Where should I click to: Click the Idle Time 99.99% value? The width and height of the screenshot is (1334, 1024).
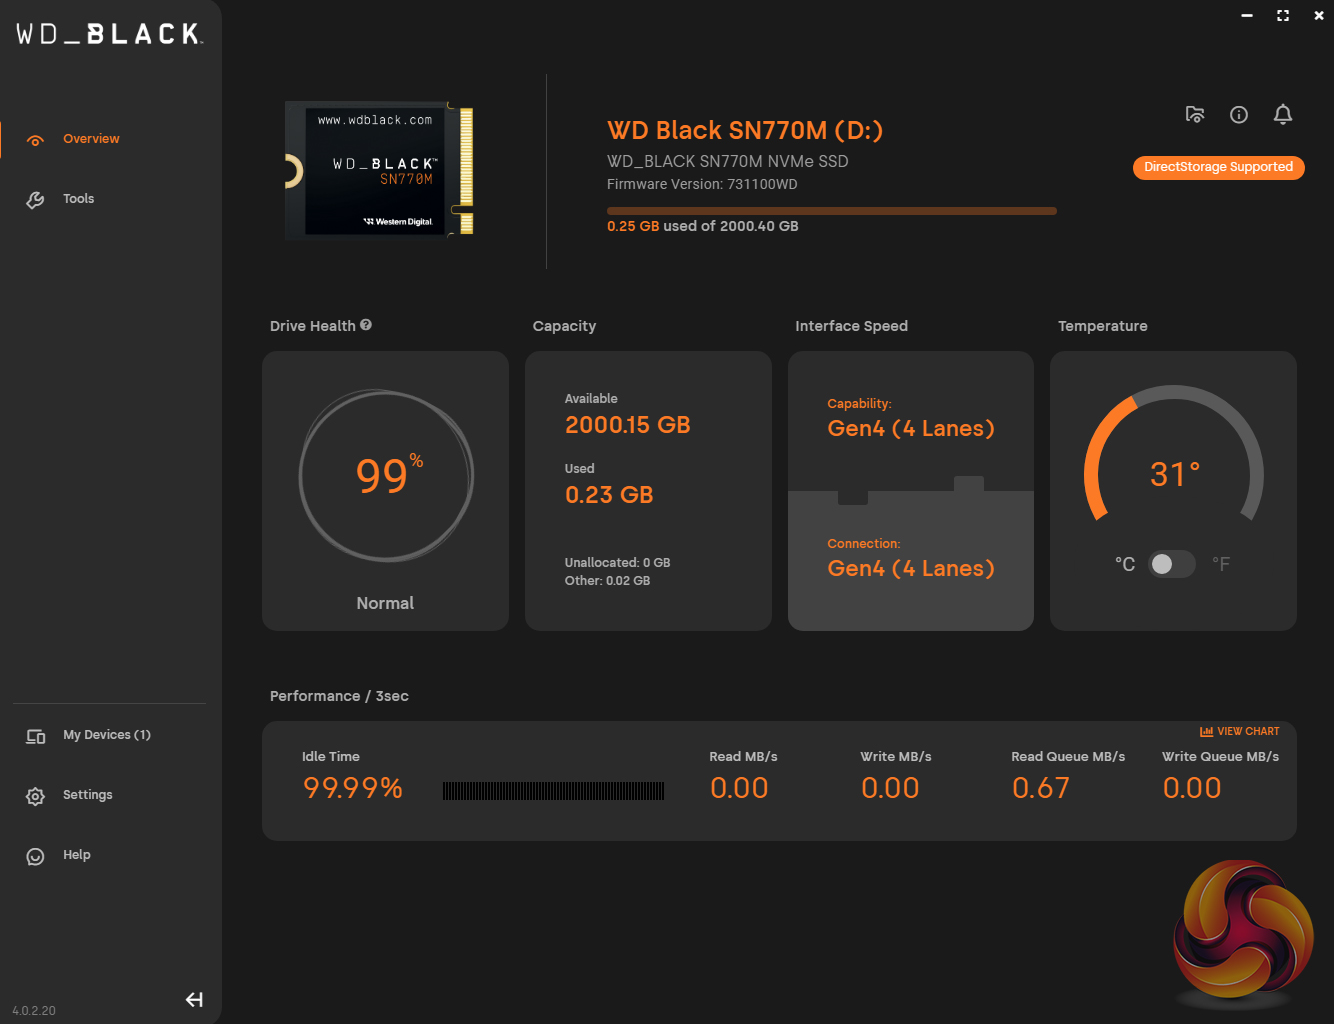[x=353, y=788]
